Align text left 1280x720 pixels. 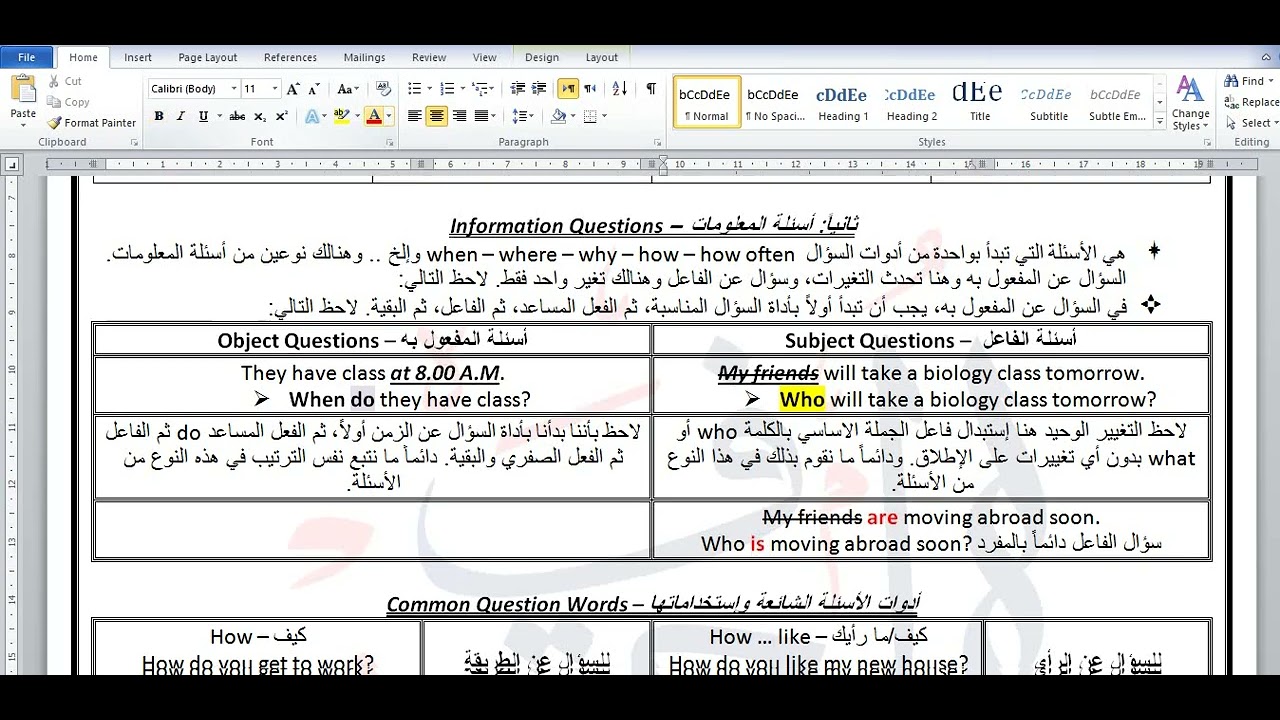click(x=415, y=116)
